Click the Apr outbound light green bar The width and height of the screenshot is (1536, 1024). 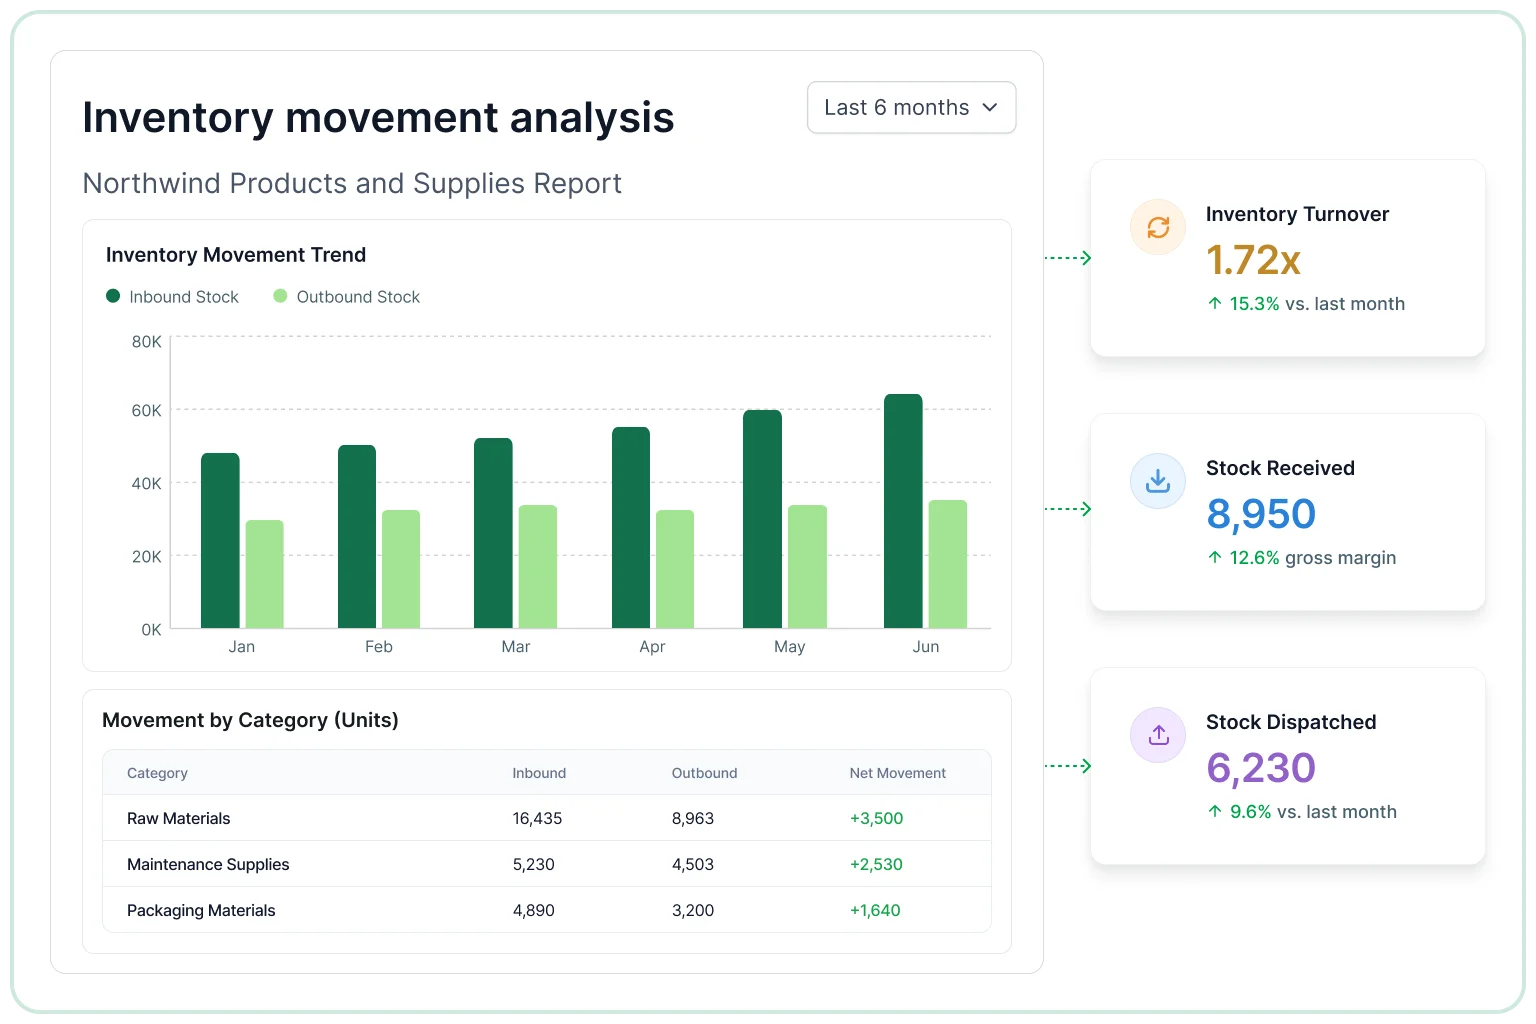tap(675, 569)
